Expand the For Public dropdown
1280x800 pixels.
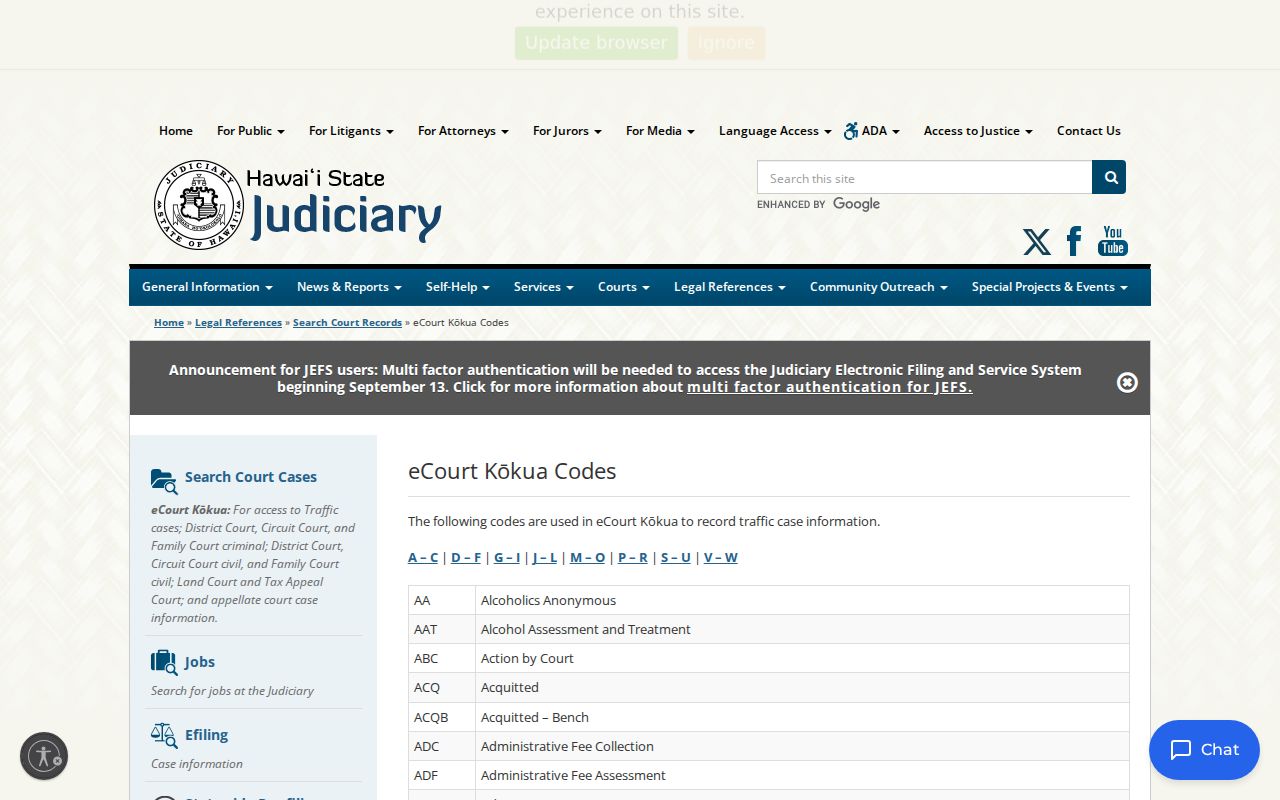pyautogui.click(x=251, y=131)
